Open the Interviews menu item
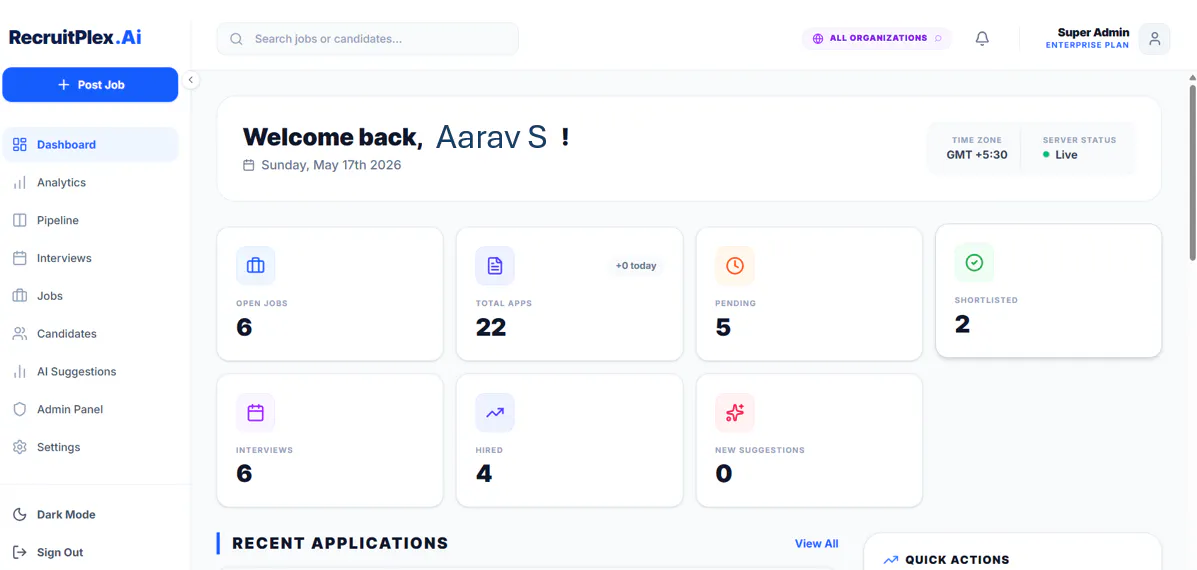This screenshot has height=570, width=1197. pos(90,258)
